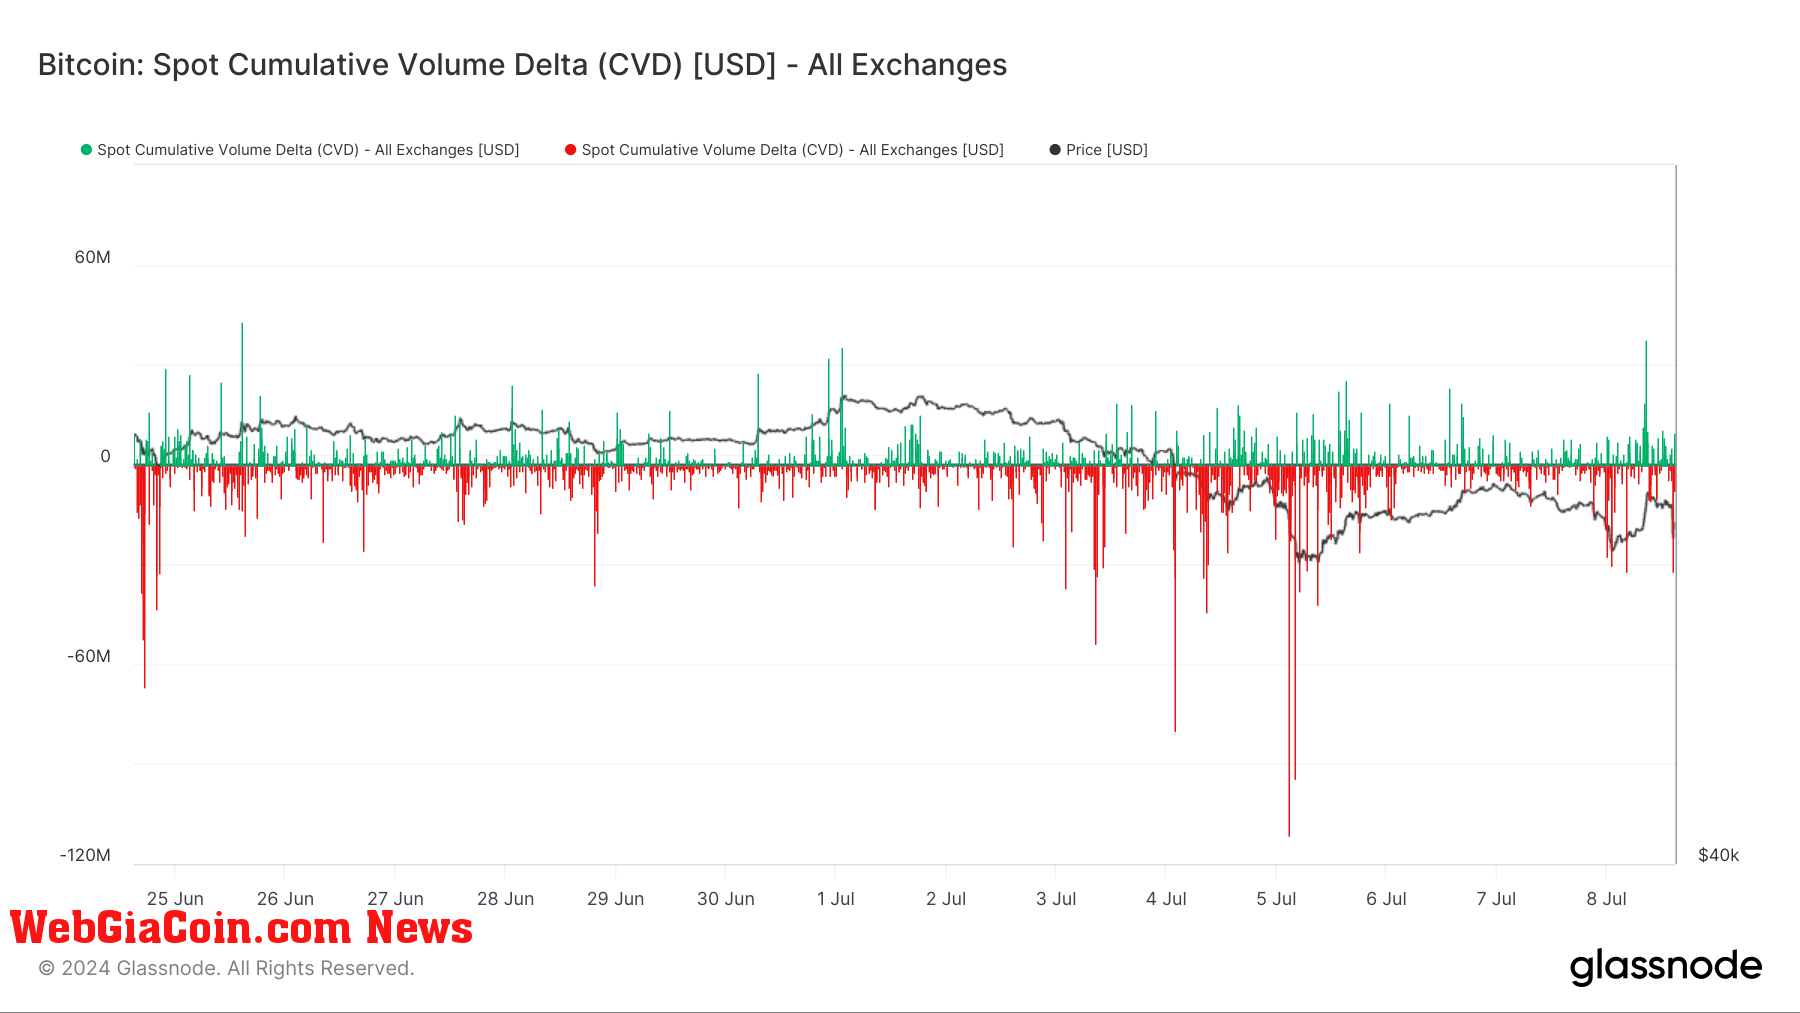The width and height of the screenshot is (1800, 1013).
Task: Click the 5 Jul date label
Action: pos(1275,899)
